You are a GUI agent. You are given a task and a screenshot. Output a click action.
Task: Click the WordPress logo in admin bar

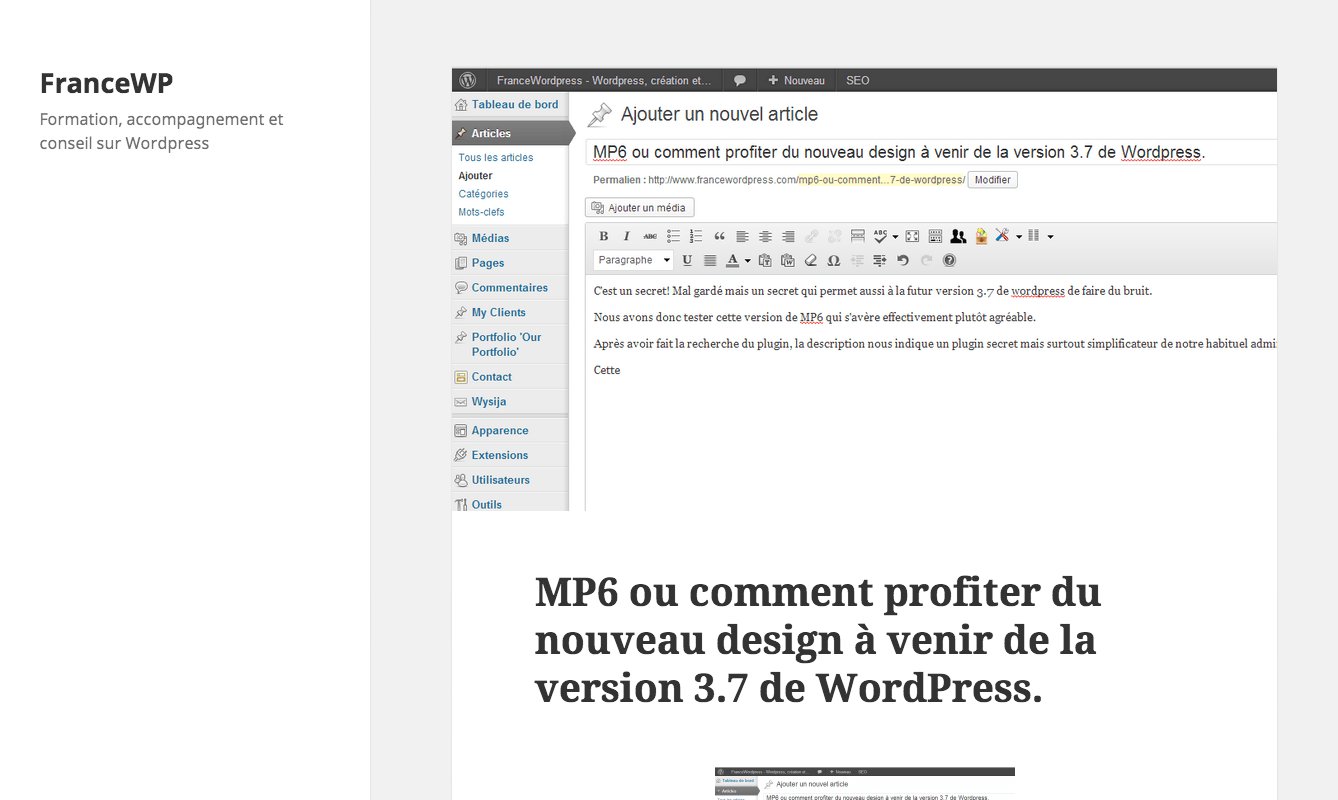click(467, 80)
